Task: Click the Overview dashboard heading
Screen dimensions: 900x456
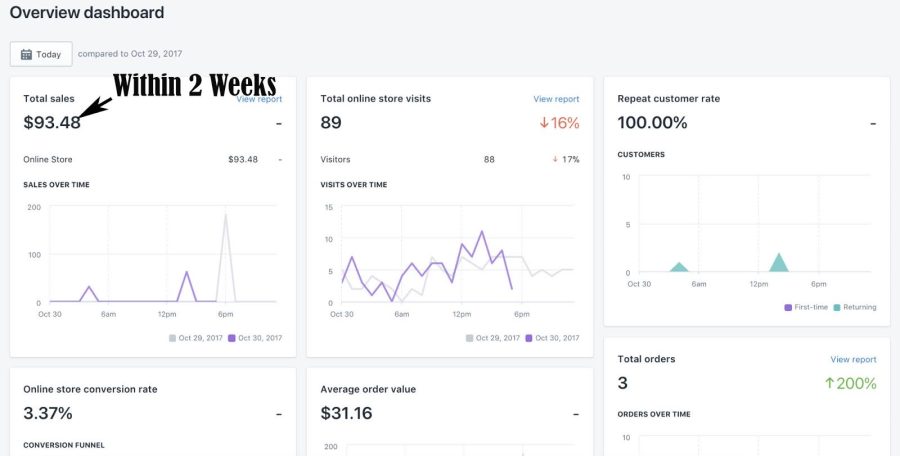Action: (87, 13)
